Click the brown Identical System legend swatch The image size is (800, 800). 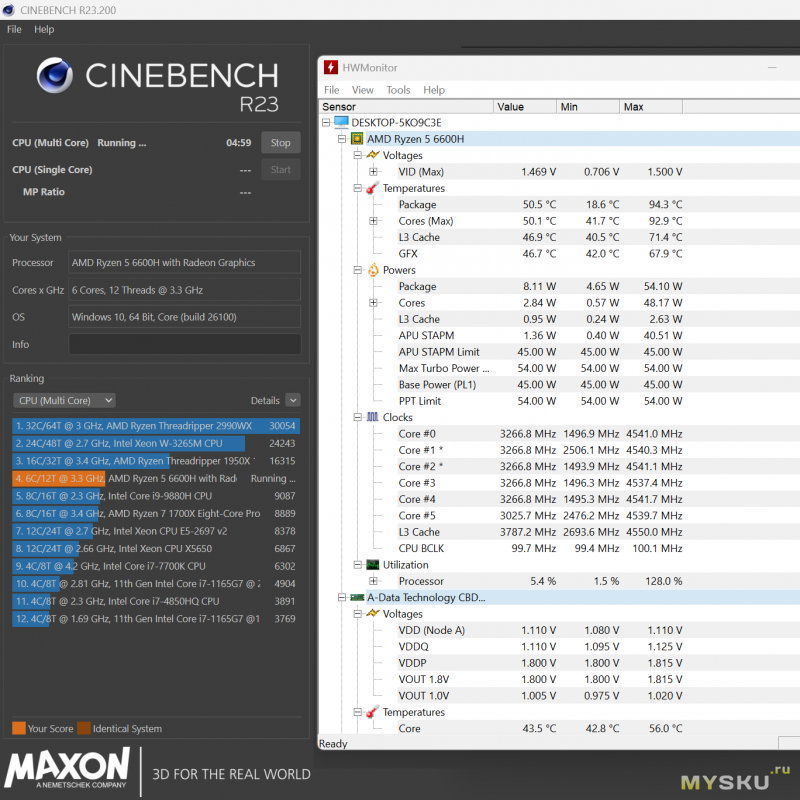pyautogui.click(x=84, y=728)
